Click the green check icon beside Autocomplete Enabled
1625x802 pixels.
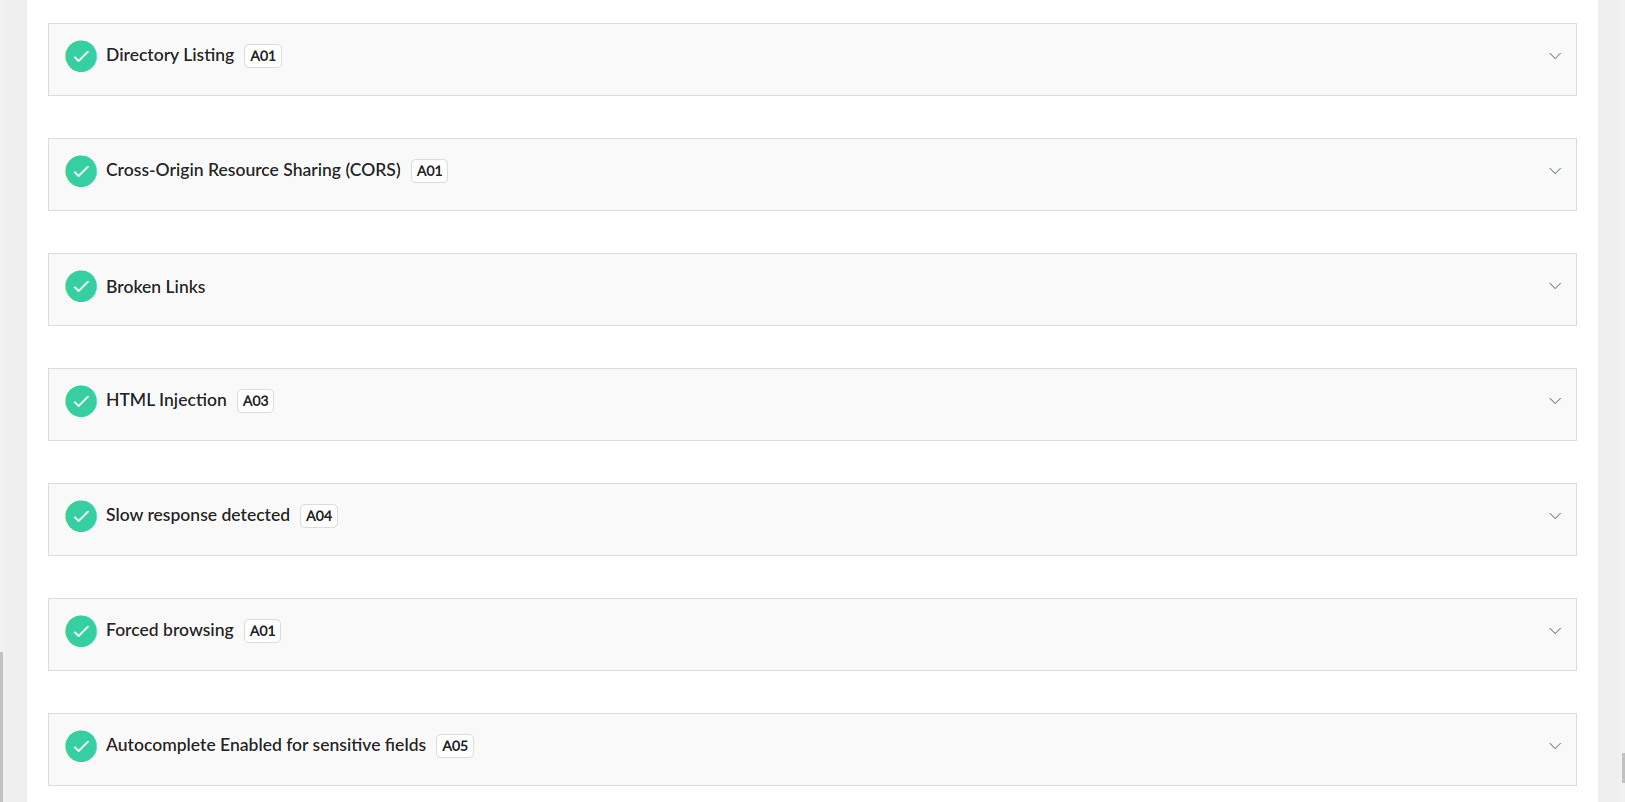point(81,746)
